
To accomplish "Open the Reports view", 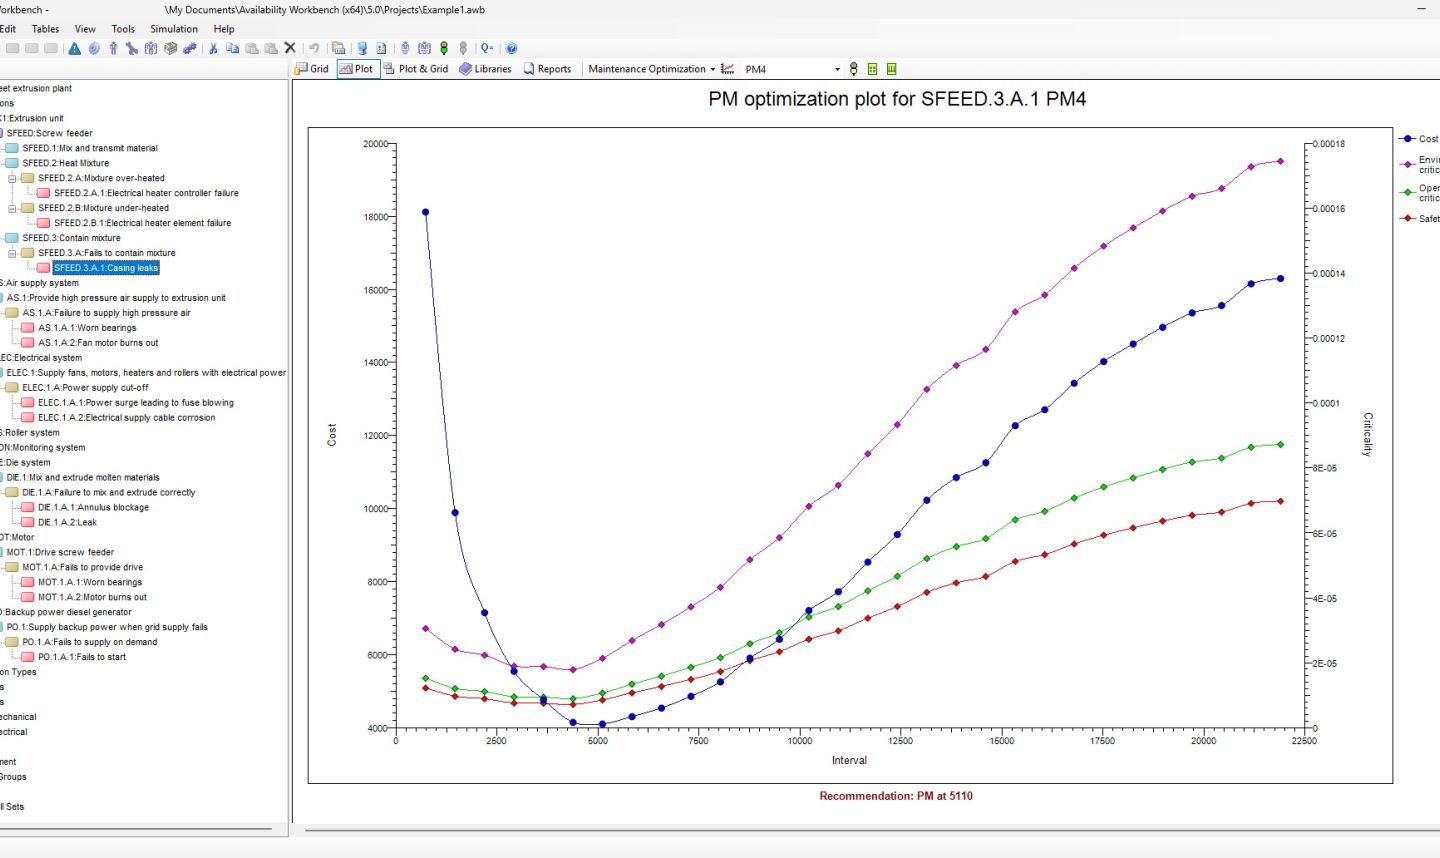I will 548,68.
